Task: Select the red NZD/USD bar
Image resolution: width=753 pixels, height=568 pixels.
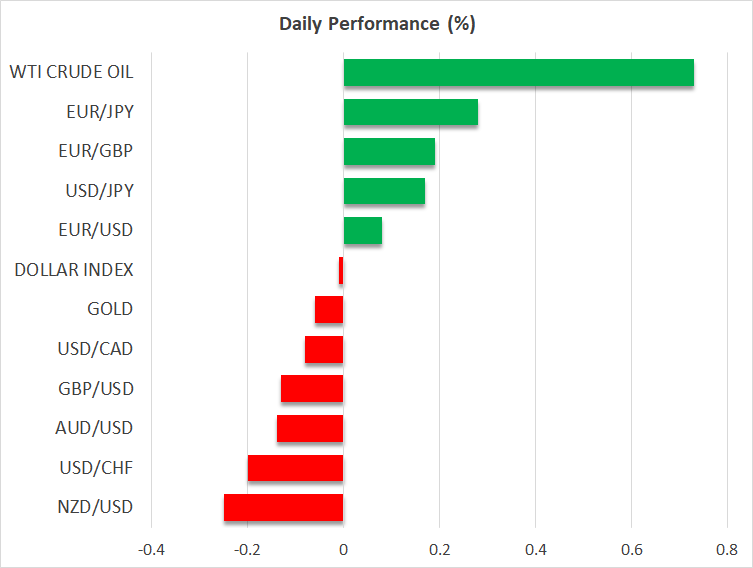Action: (x=283, y=507)
